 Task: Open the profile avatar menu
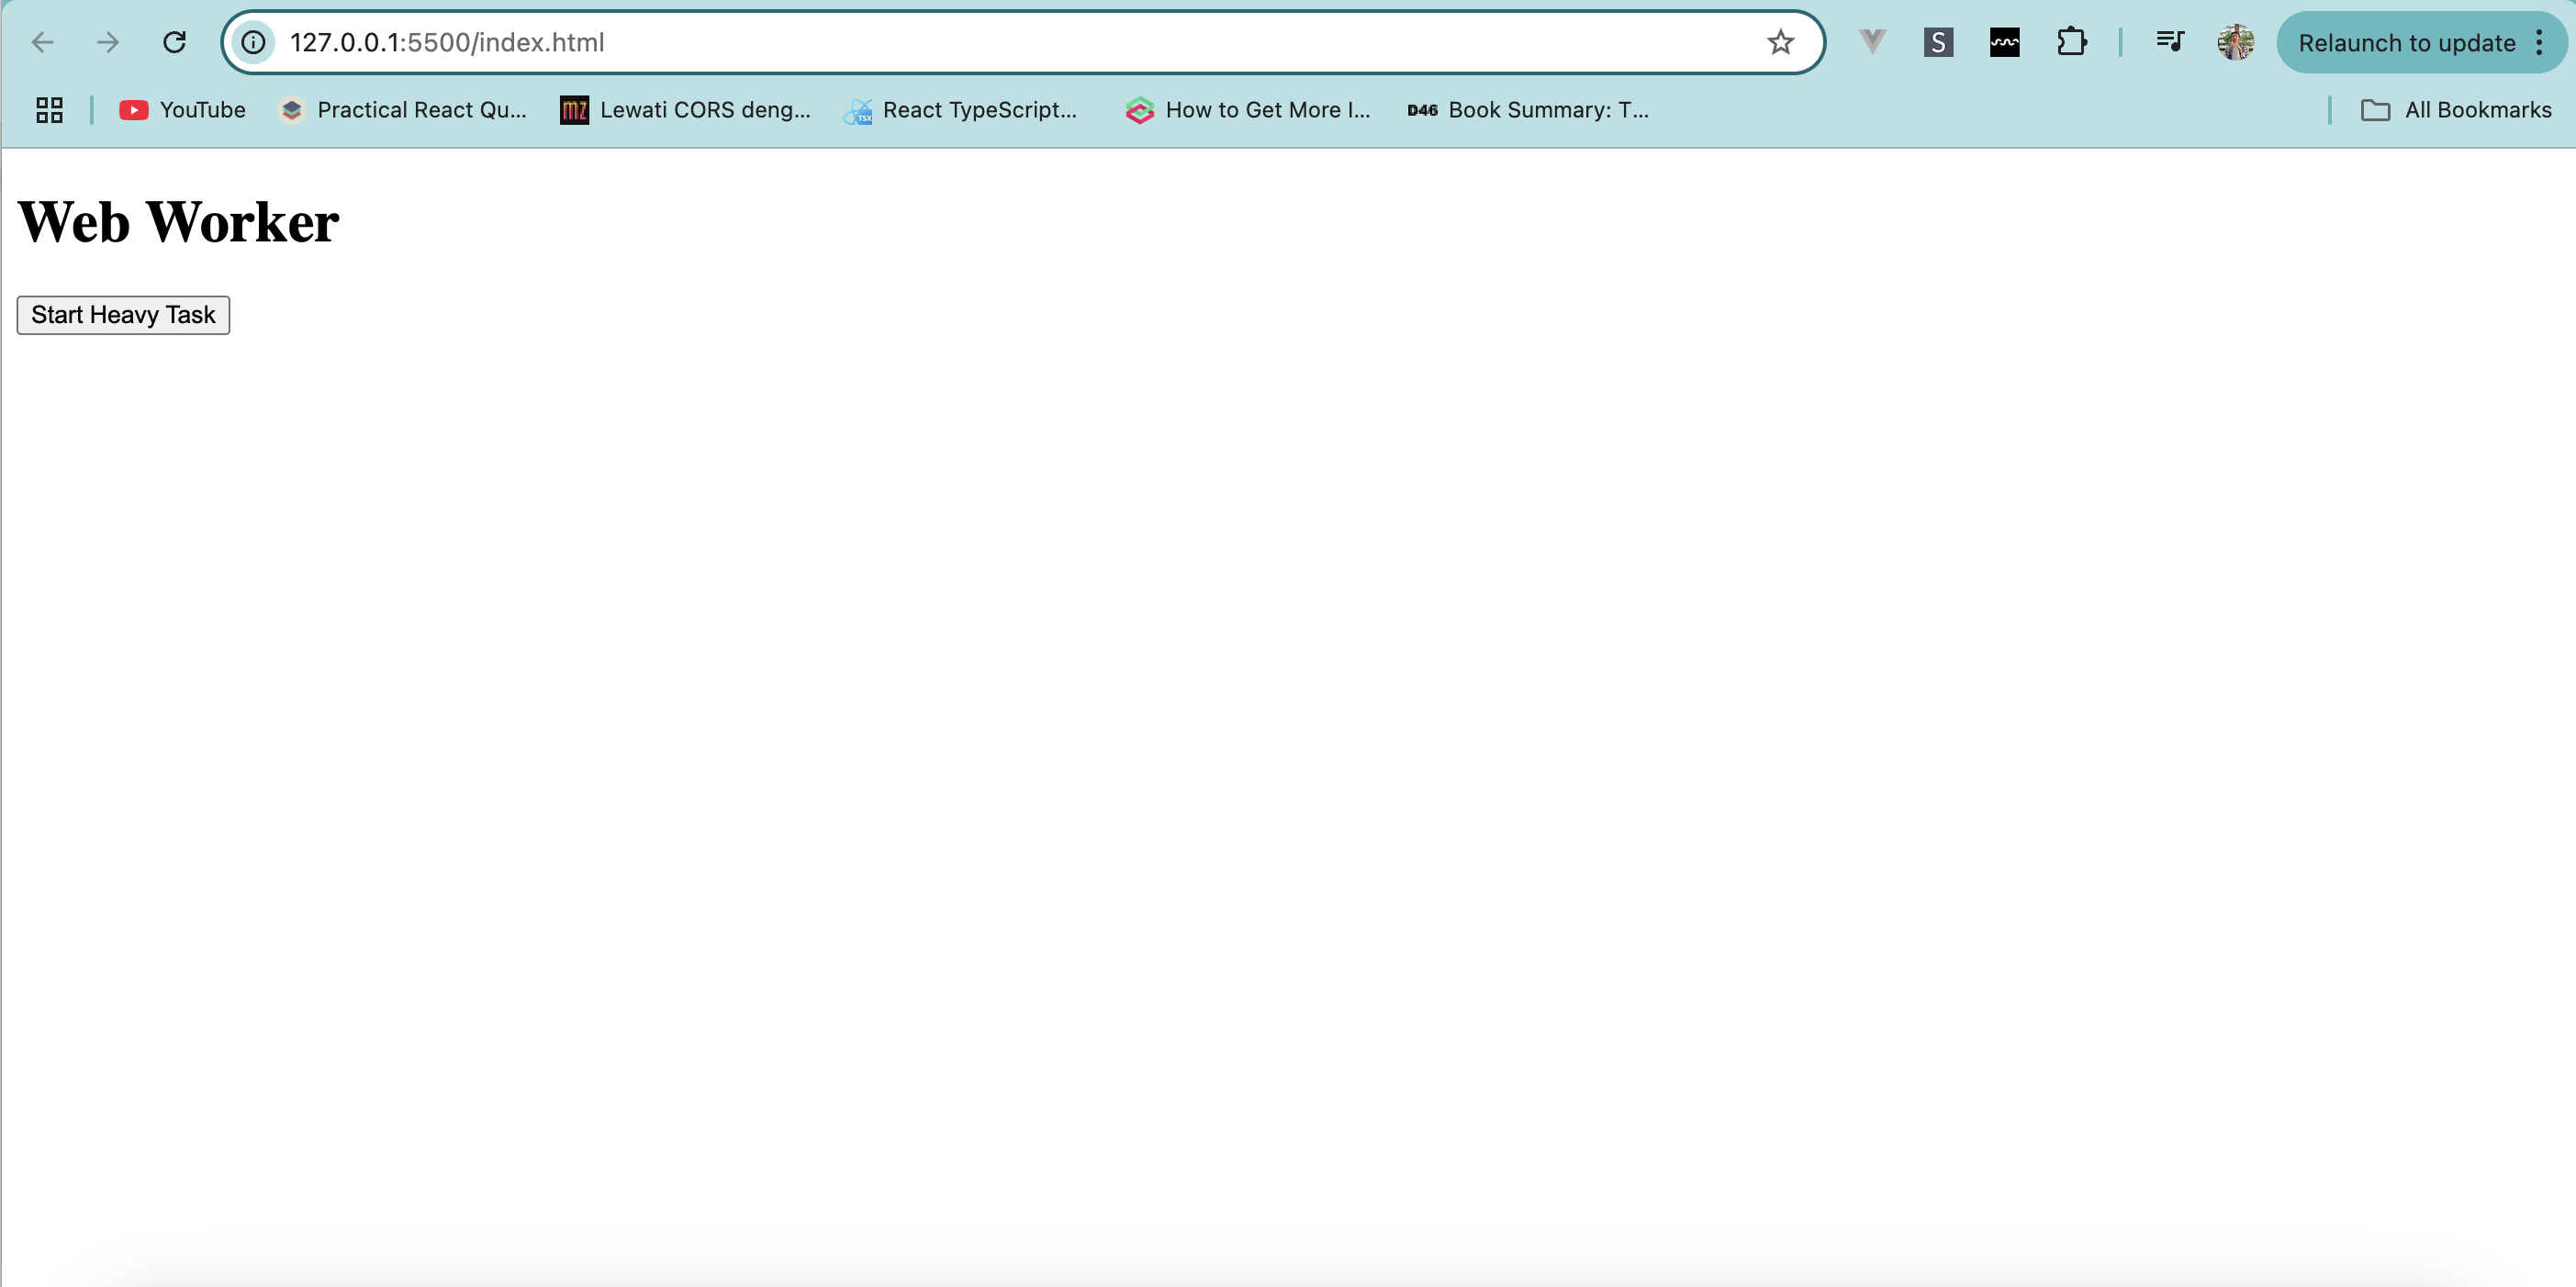click(x=2235, y=42)
